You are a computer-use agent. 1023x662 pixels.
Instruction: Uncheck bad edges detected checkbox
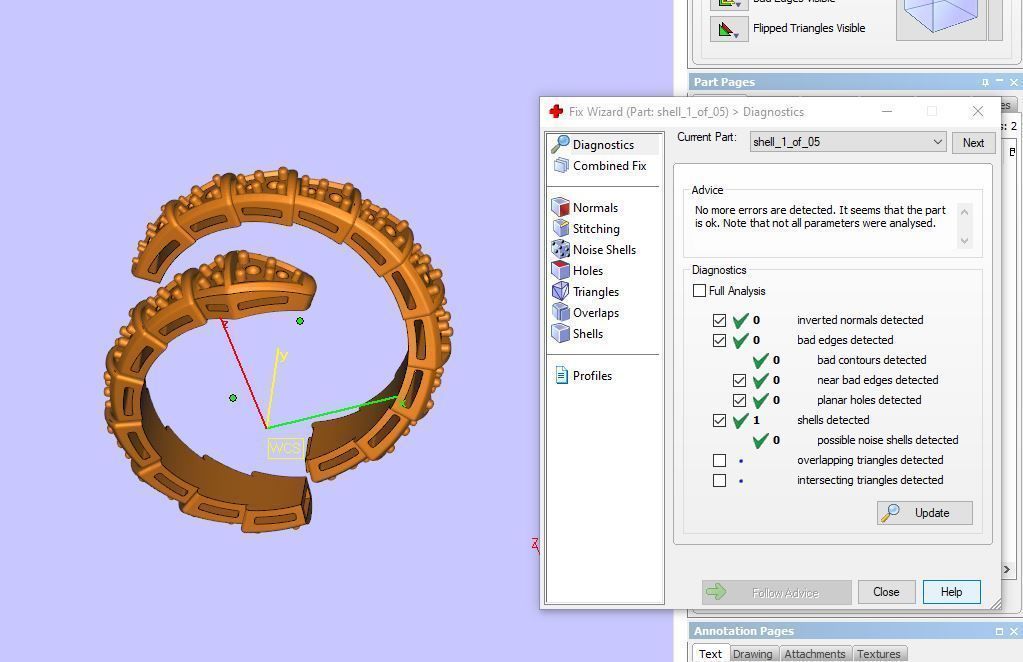point(719,340)
